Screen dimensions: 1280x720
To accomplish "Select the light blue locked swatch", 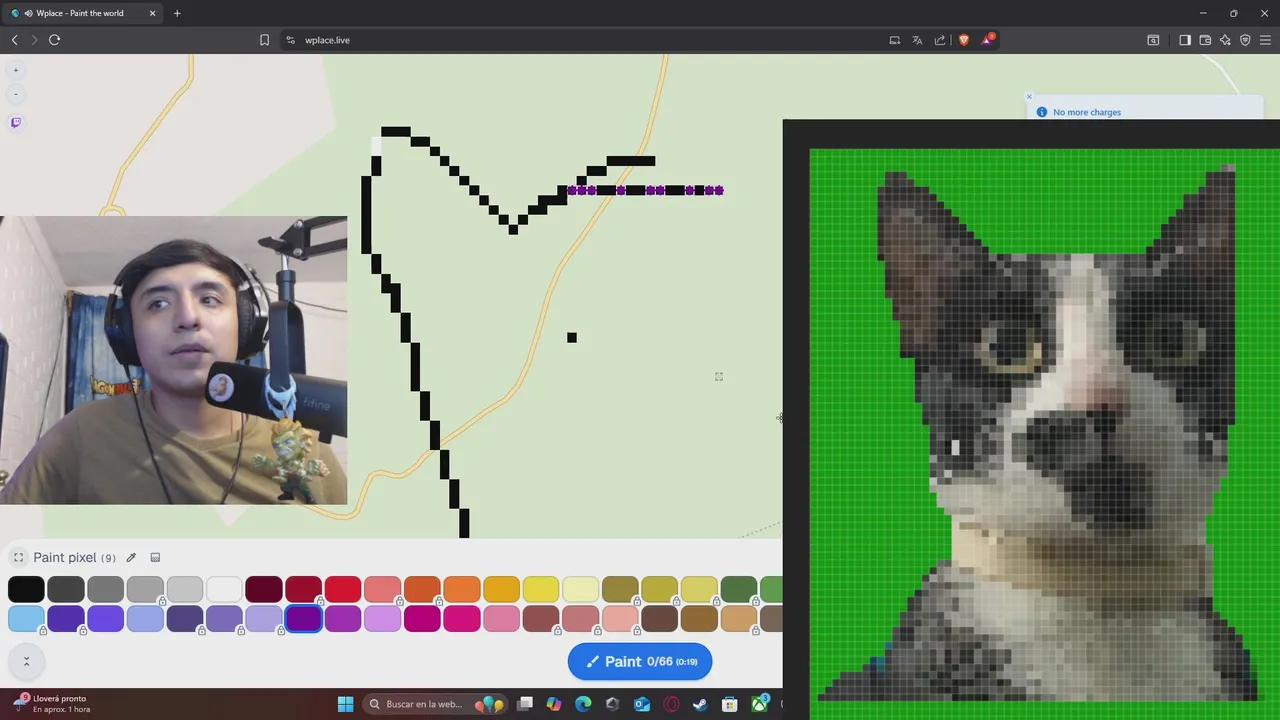I will 26,619.
